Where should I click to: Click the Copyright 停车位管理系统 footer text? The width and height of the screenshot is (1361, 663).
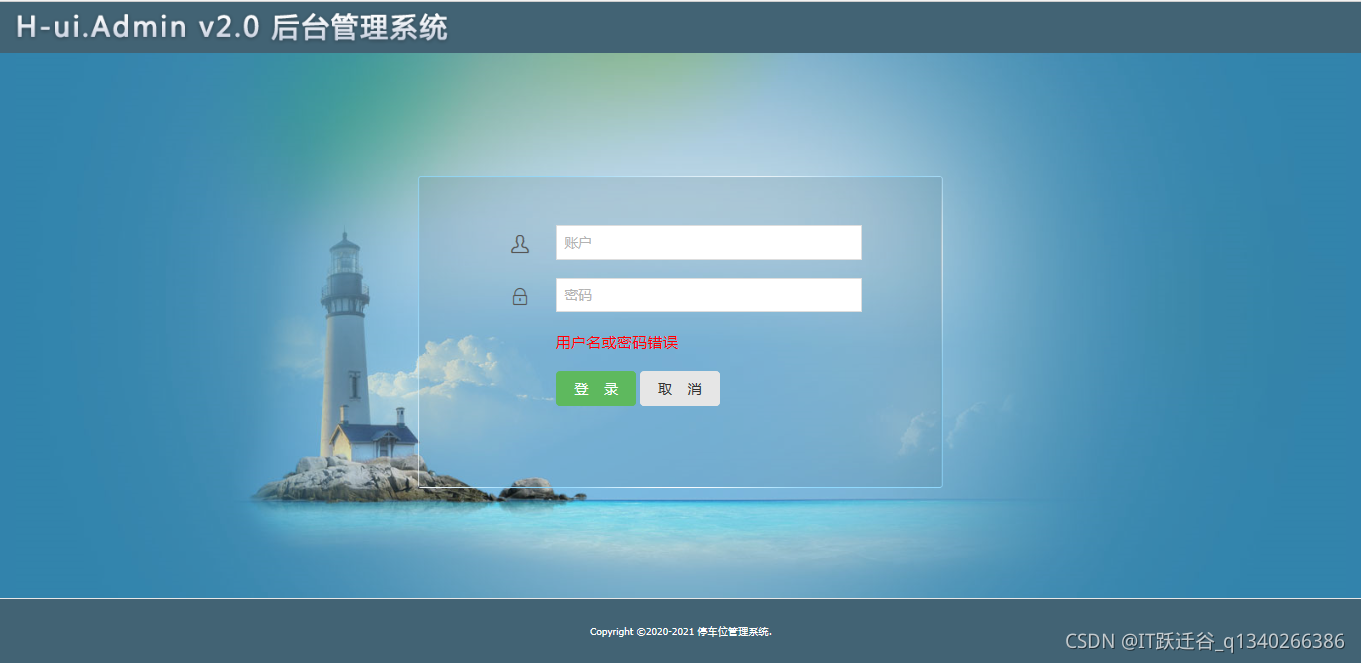(x=681, y=631)
